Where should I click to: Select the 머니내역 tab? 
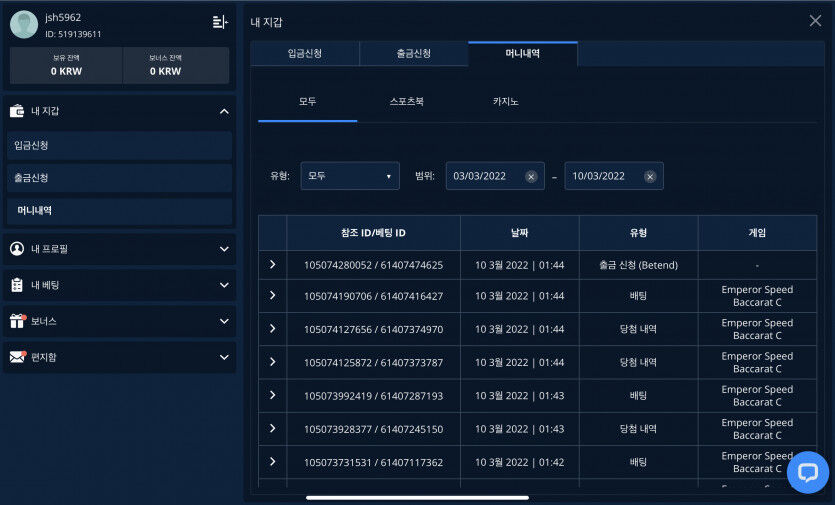523,54
